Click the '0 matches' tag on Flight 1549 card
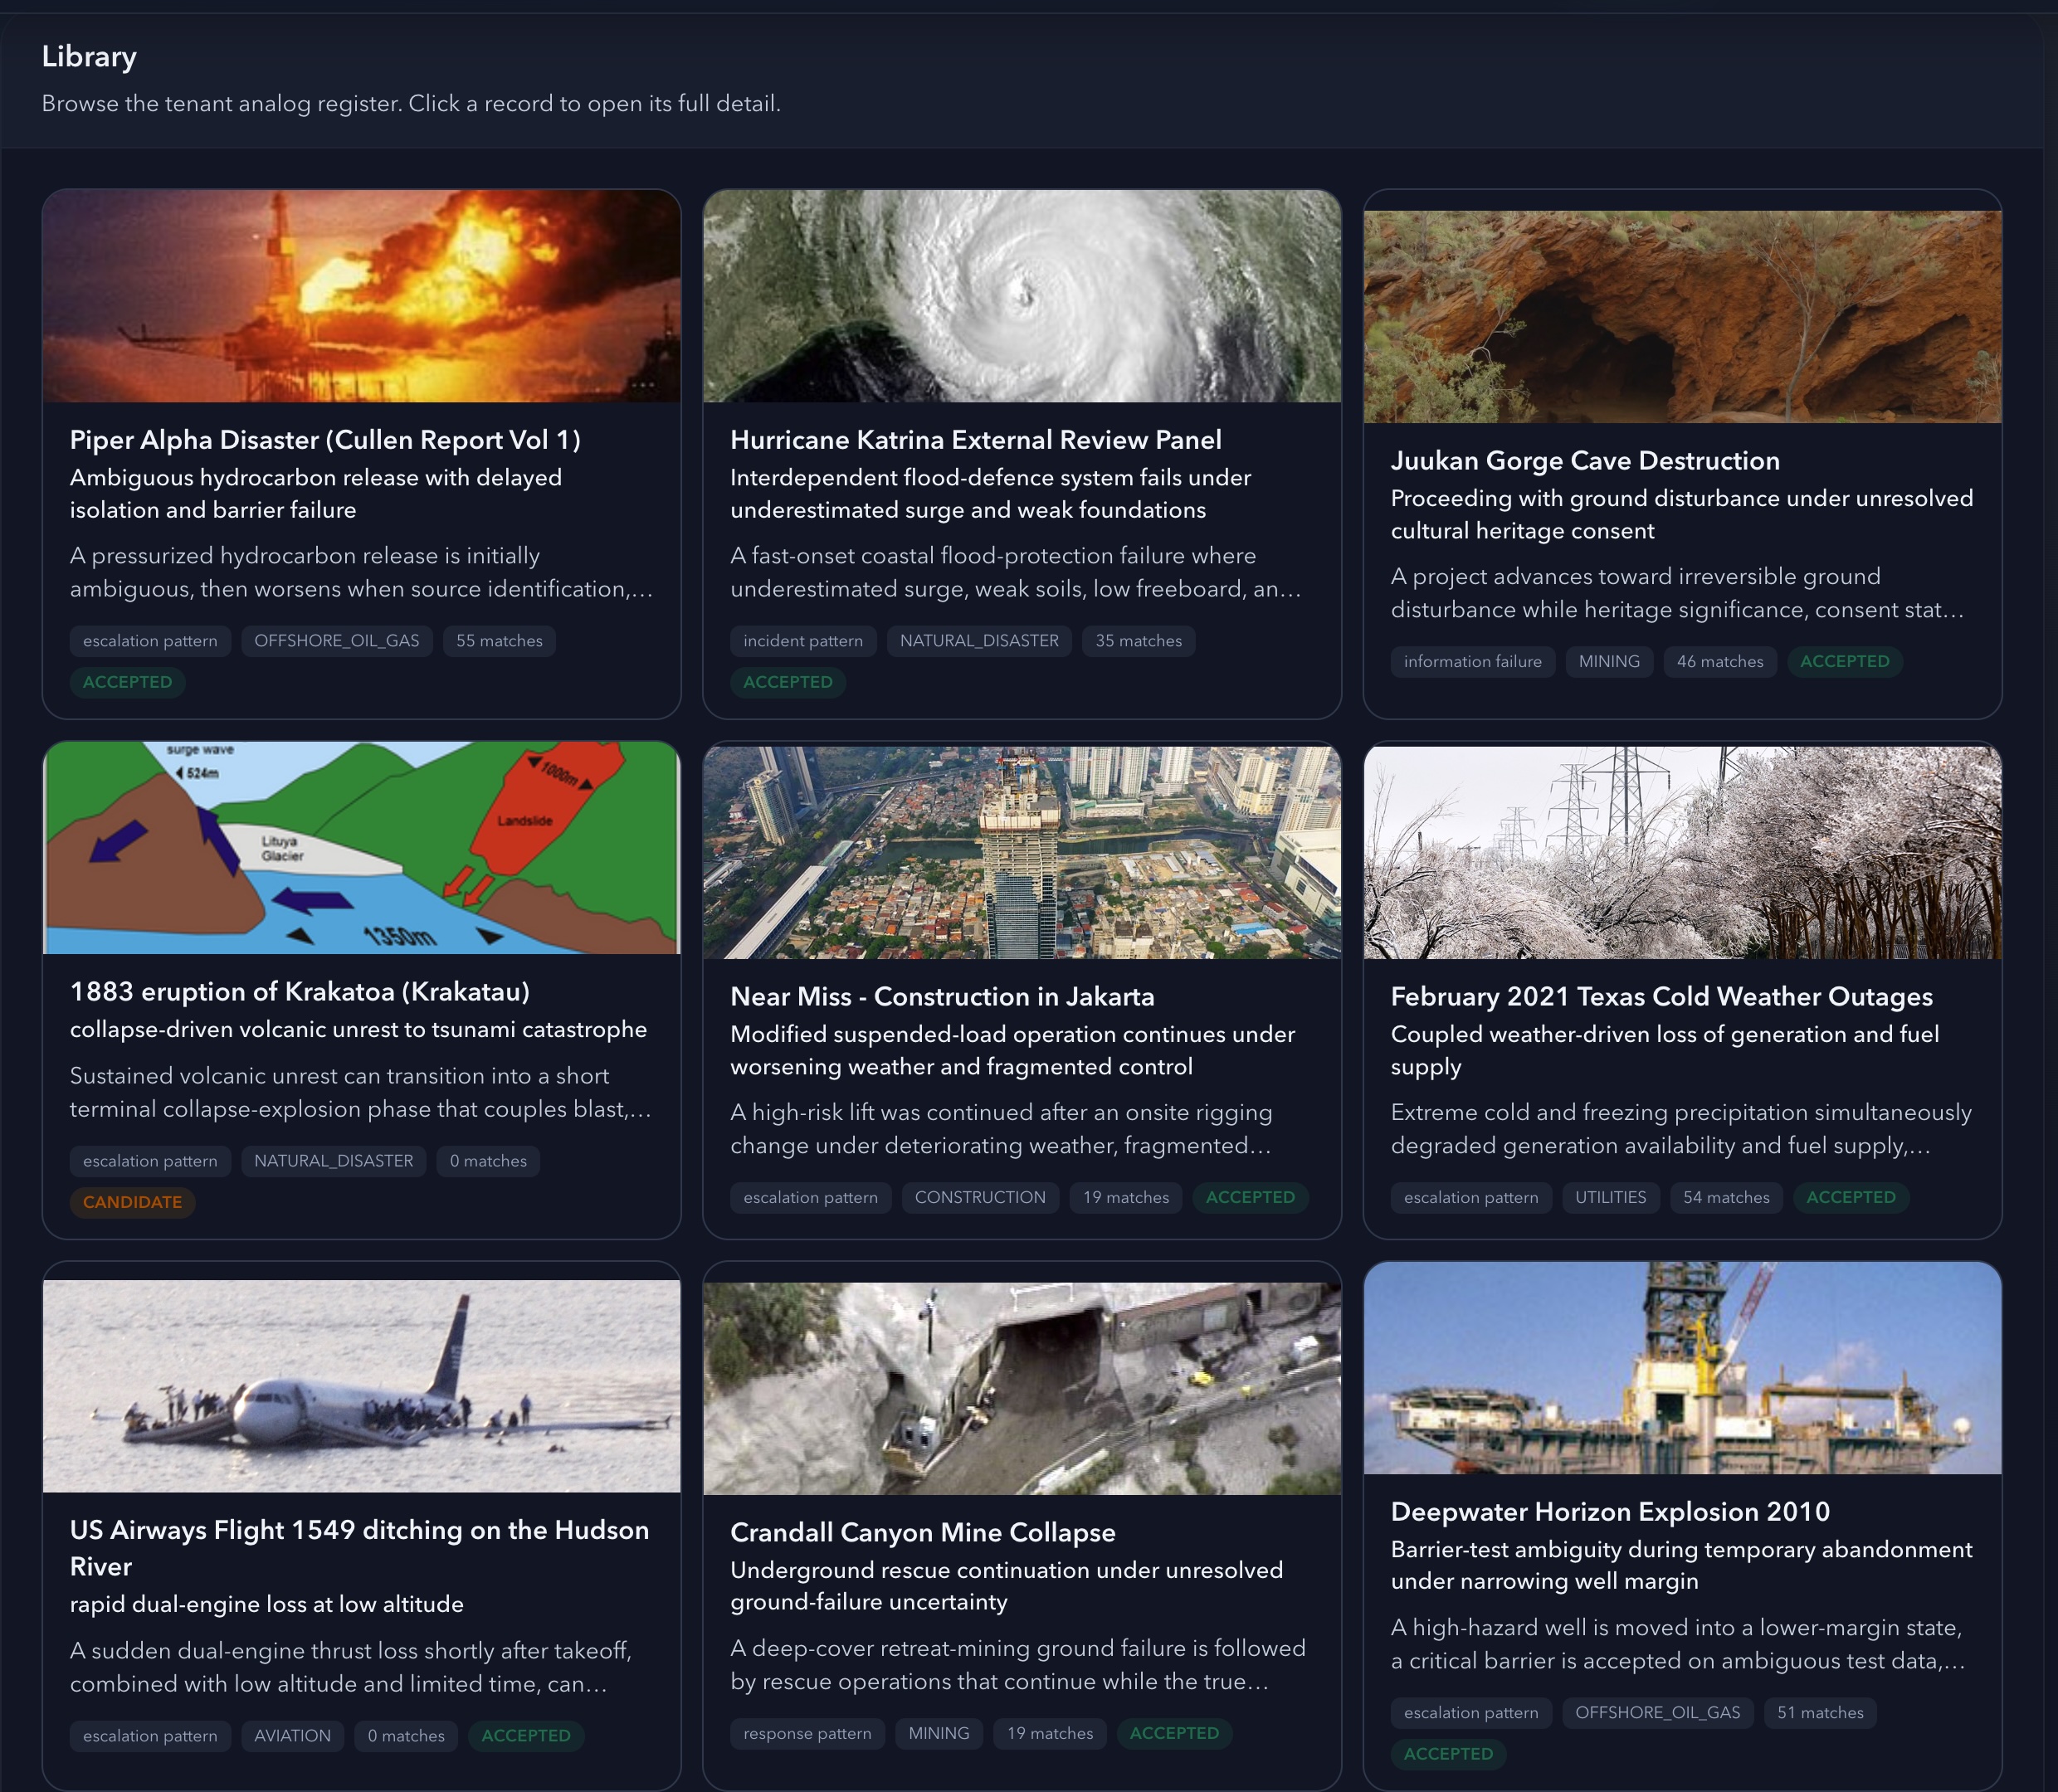This screenshot has width=2058, height=1792. click(x=406, y=1737)
